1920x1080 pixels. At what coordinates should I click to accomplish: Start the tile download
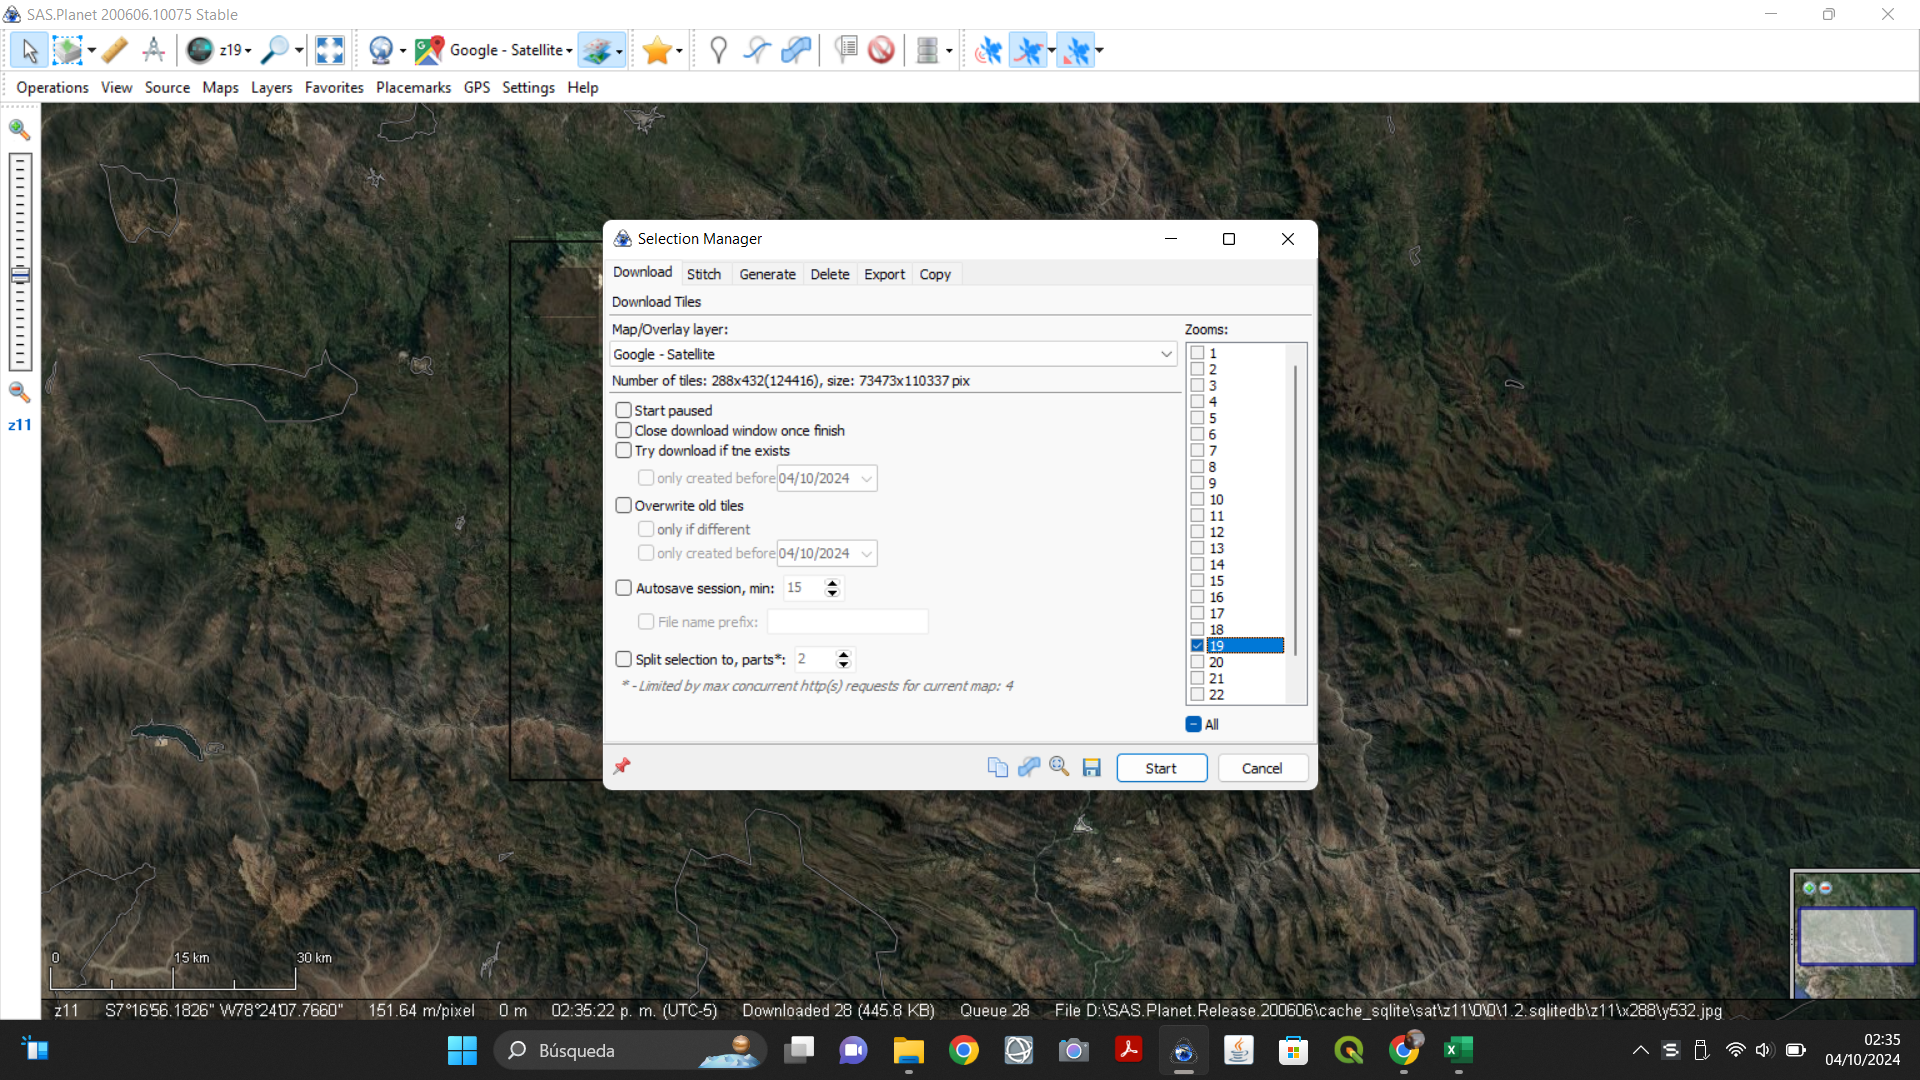coord(1161,768)
